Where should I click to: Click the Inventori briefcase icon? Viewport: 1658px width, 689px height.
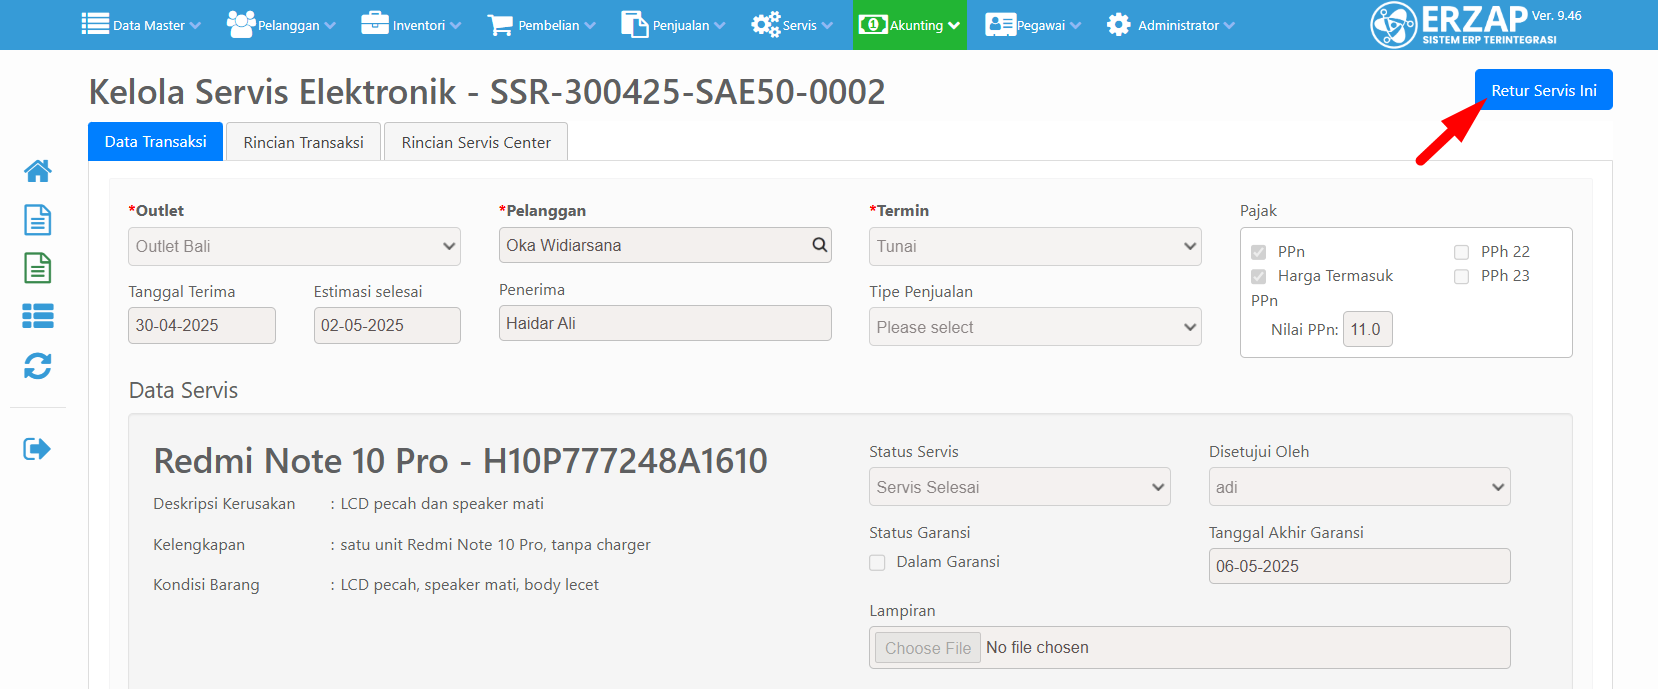point(375,24)
